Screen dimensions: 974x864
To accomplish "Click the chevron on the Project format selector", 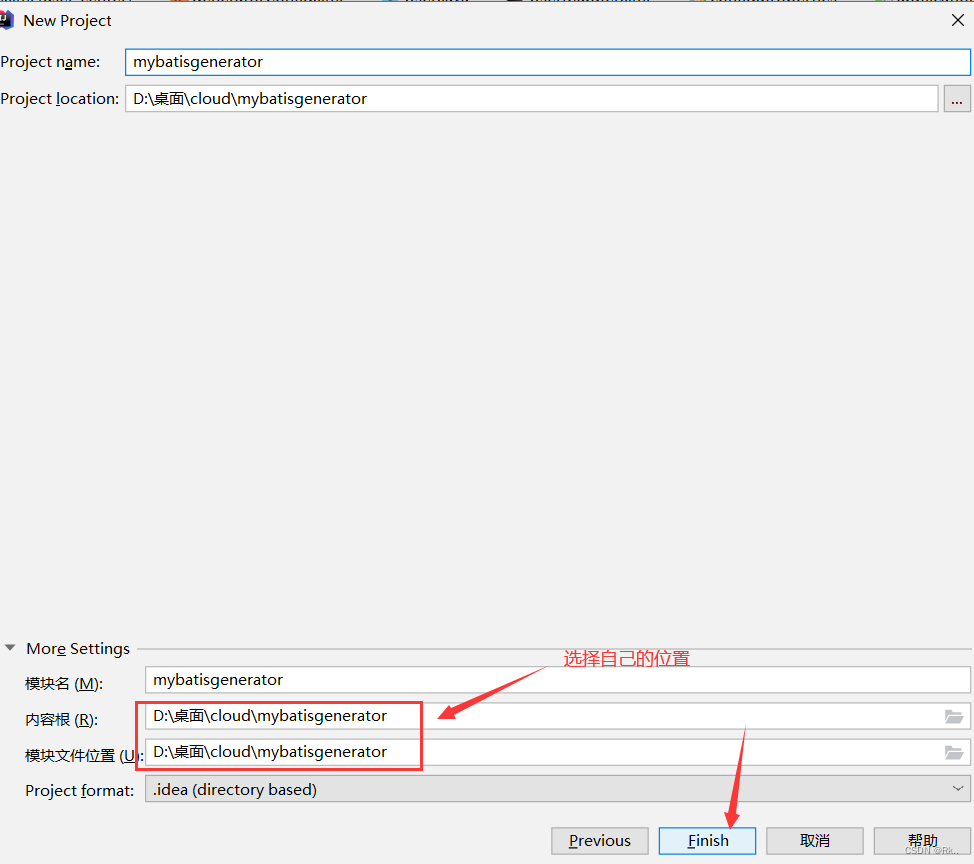I will (957, 789).
